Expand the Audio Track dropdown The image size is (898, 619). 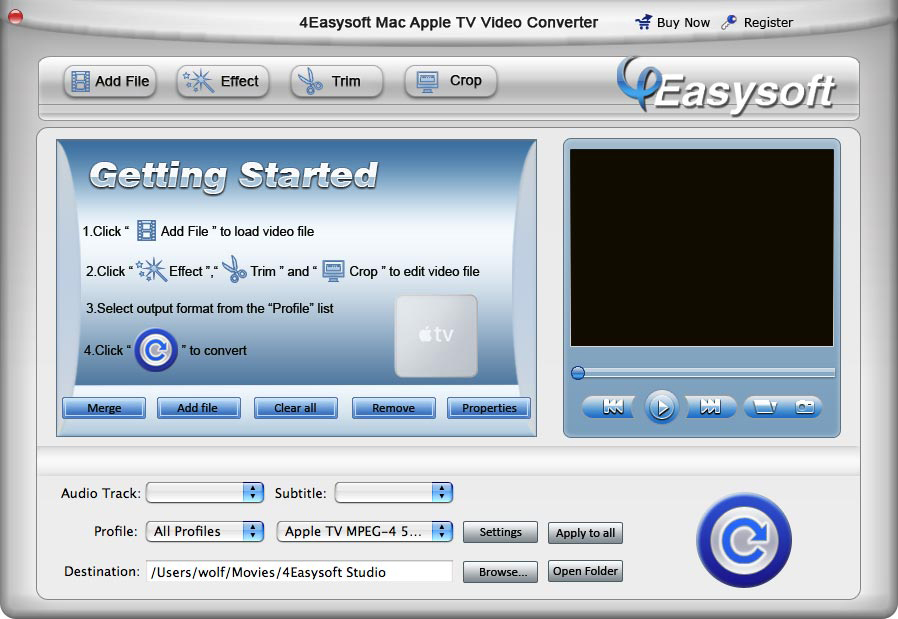pos(204,492)
